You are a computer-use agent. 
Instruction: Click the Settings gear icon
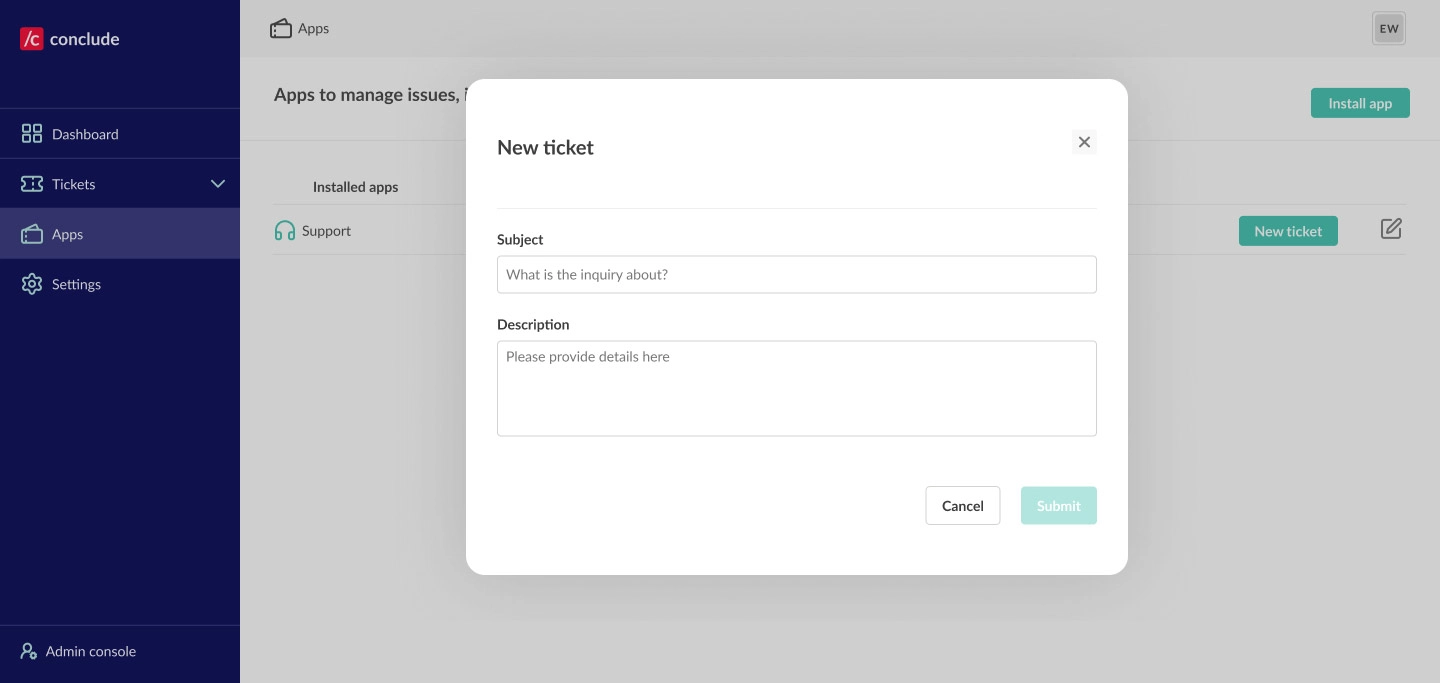point(32,284)
